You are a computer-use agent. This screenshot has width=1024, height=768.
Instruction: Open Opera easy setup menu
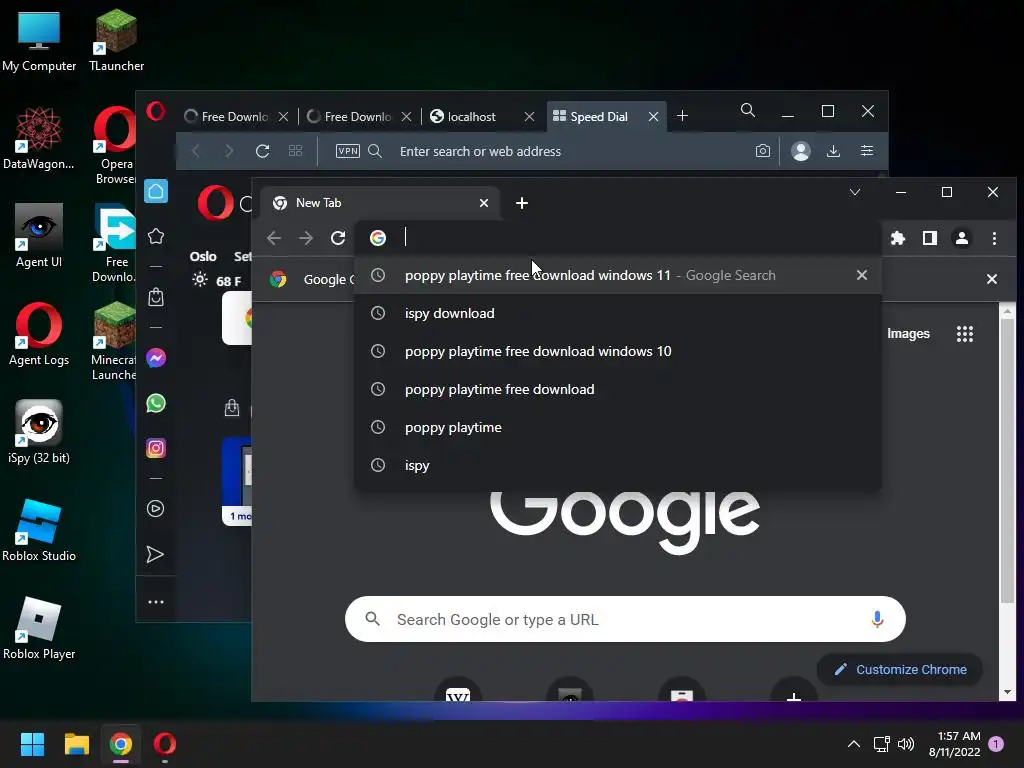pos(867,151)
